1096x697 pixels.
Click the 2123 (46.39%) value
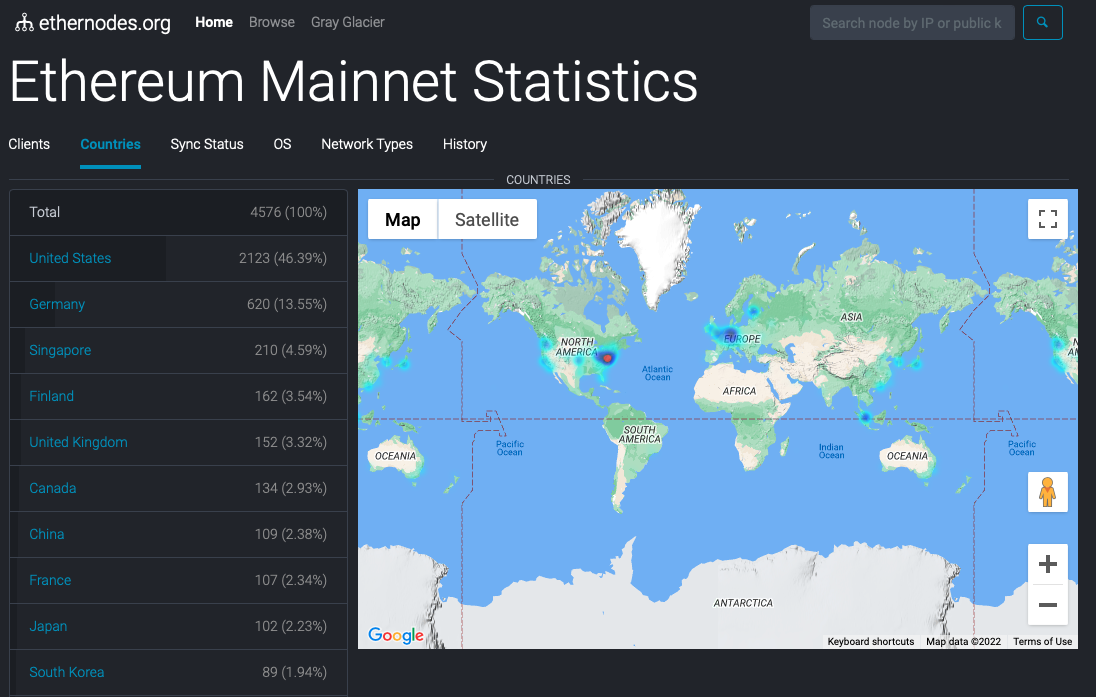click(x=283, y=258)
